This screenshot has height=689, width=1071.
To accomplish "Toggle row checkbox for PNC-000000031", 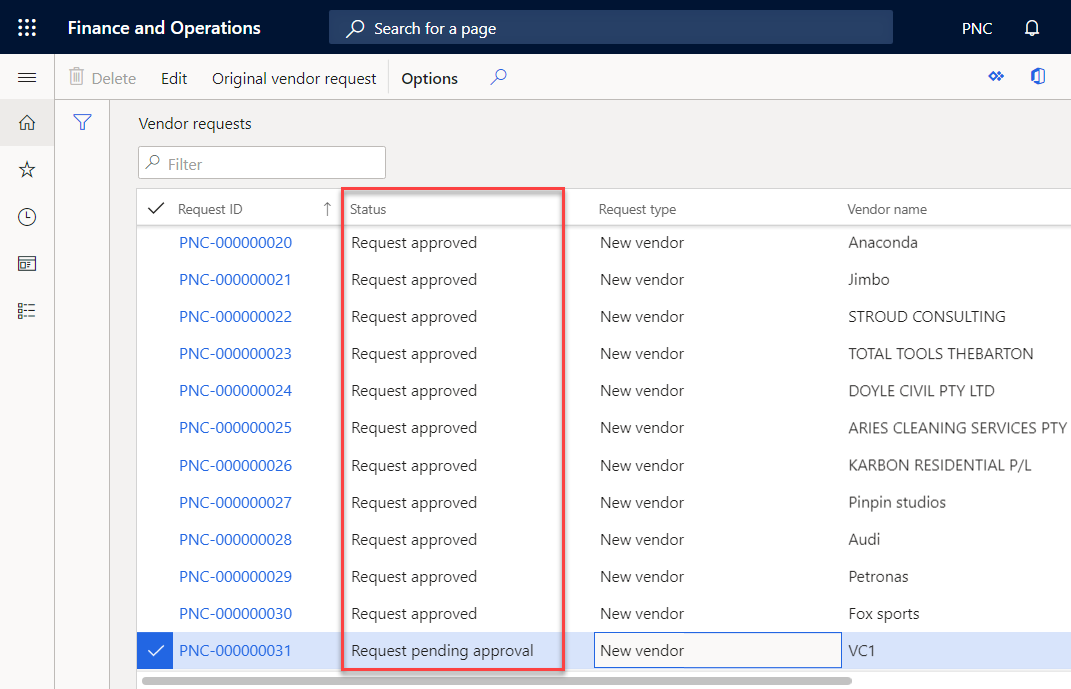I will pyautogui.click(x=156, y=651).
